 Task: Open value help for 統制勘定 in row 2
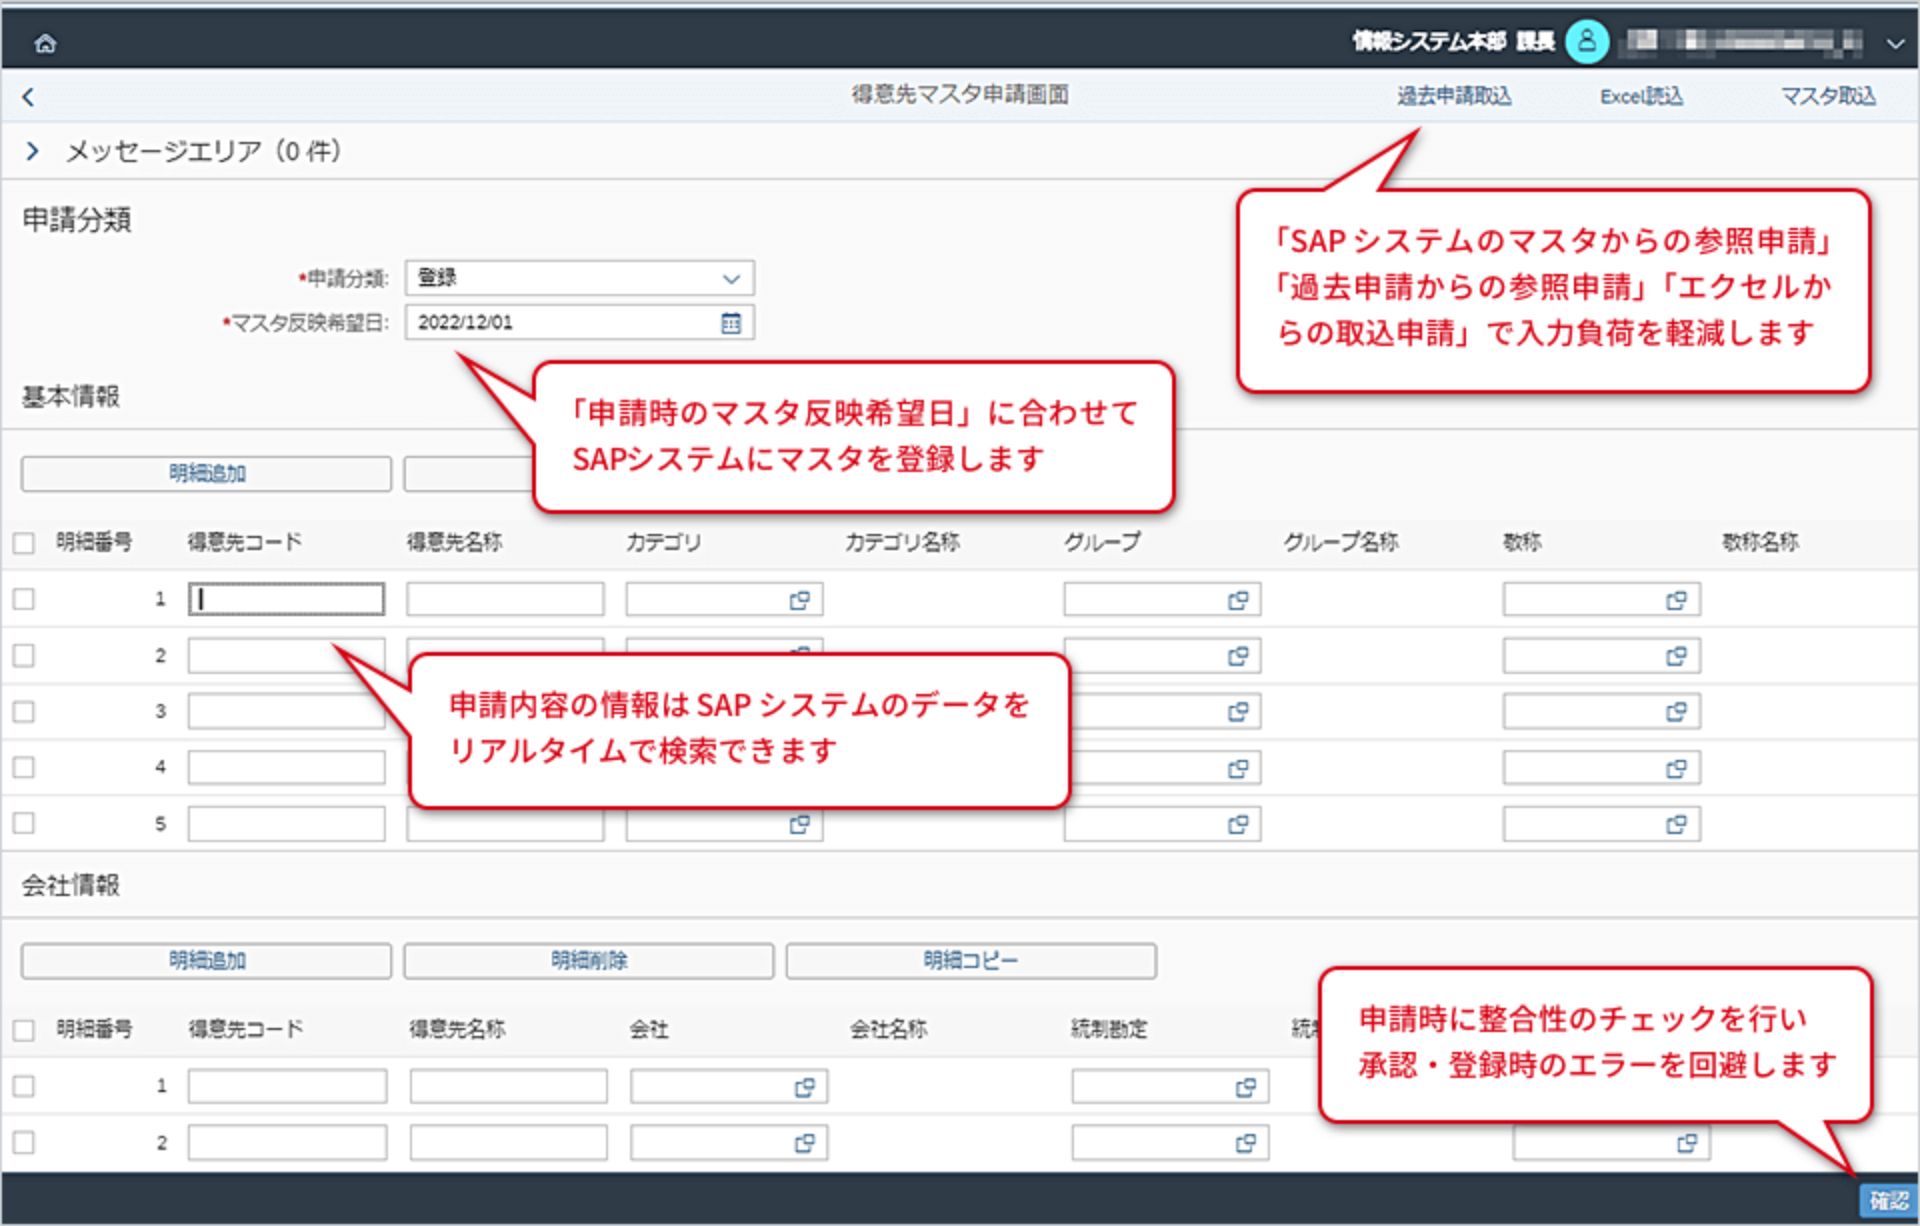click(x=1245, y=1142)
